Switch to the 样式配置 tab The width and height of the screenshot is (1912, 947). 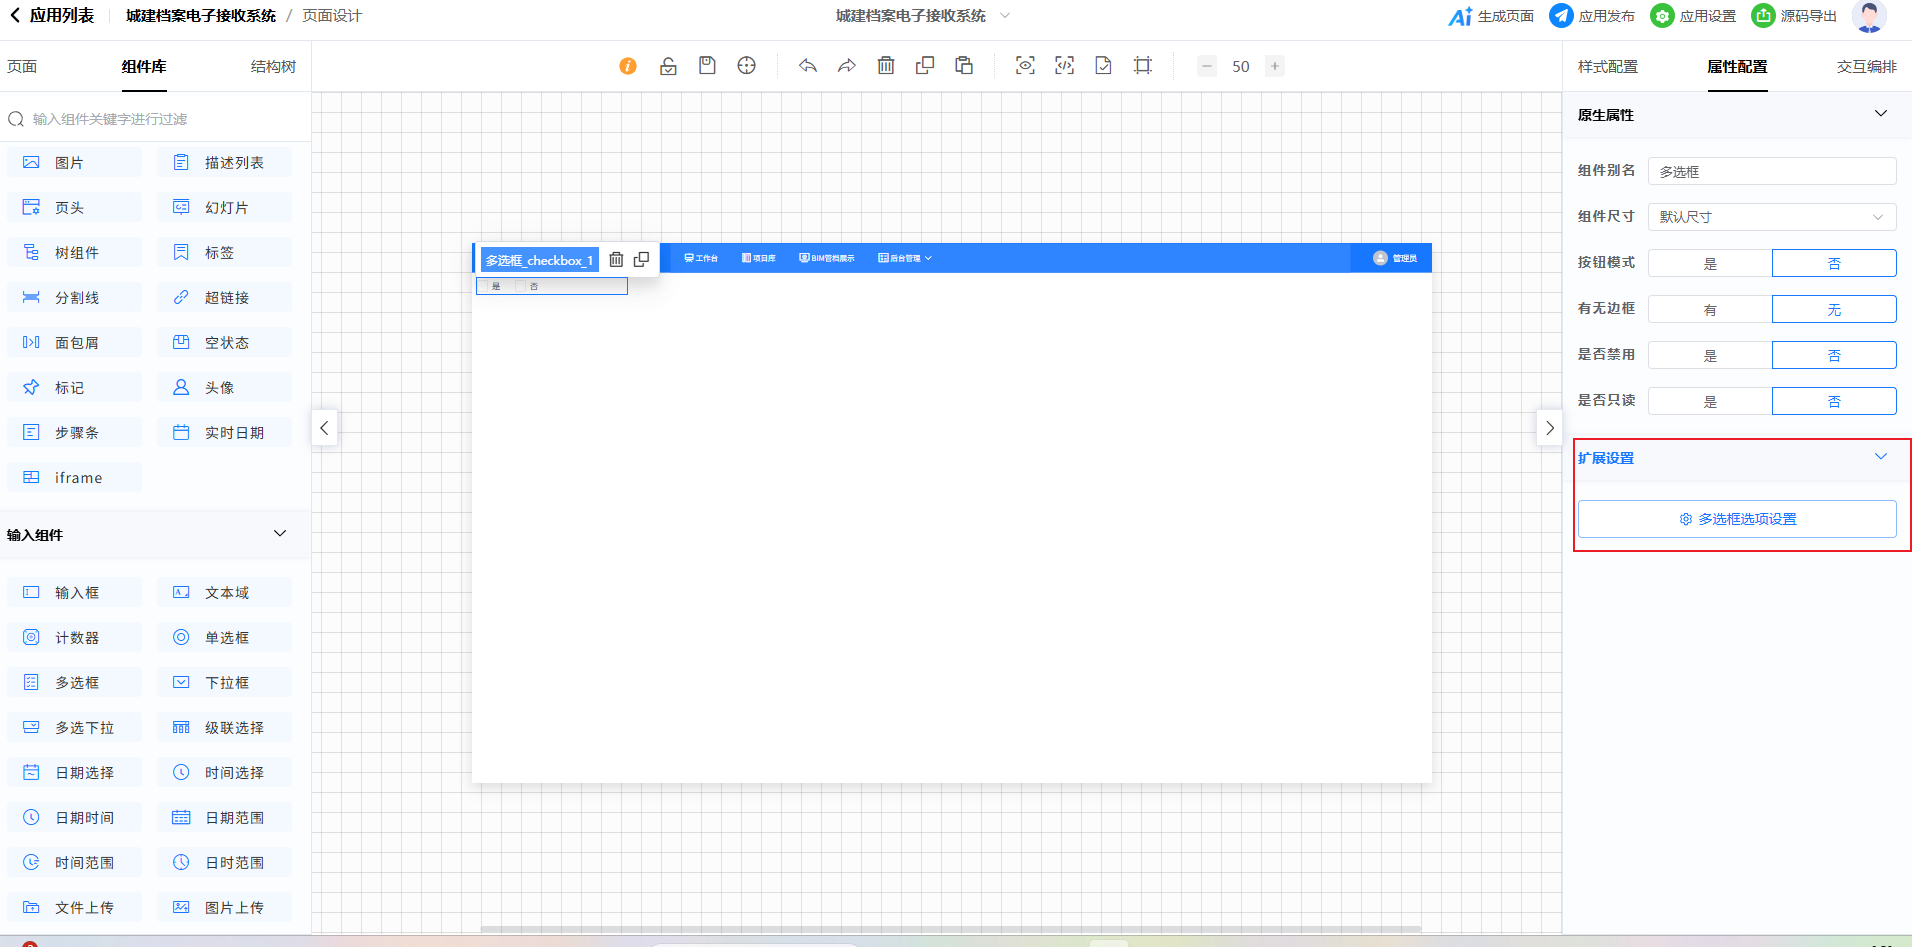(x=1607, y=67)
